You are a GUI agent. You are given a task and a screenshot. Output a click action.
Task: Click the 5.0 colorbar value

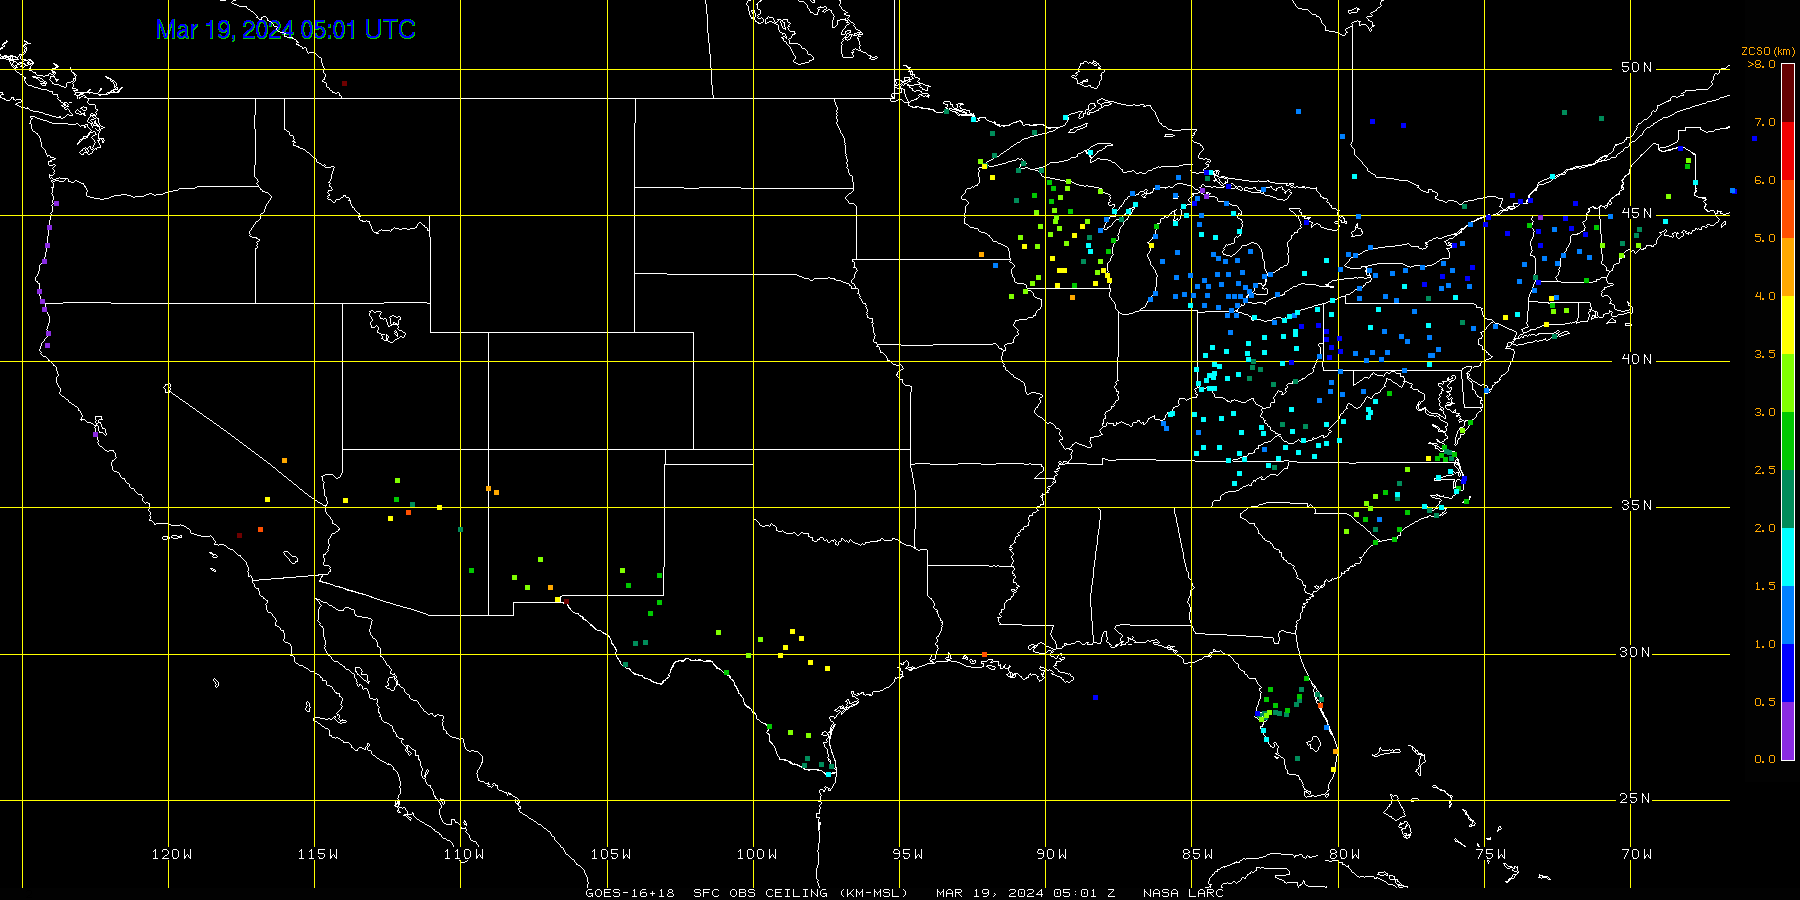1765,238
